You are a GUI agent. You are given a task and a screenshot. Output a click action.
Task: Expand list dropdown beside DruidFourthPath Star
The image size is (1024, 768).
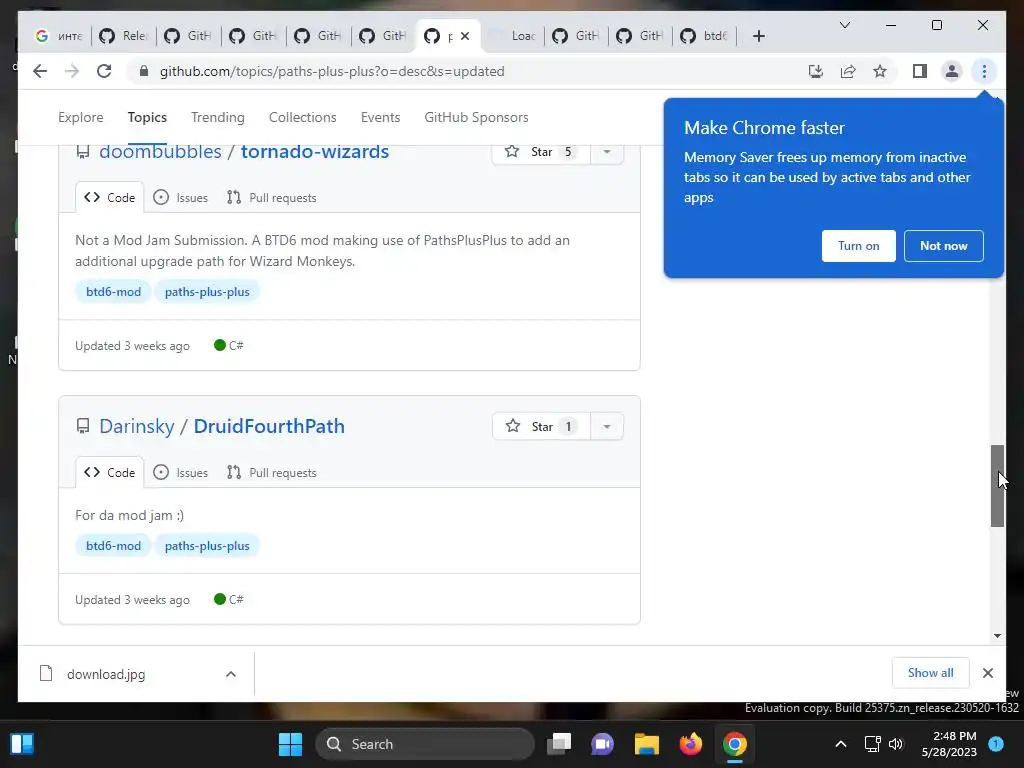607,426
